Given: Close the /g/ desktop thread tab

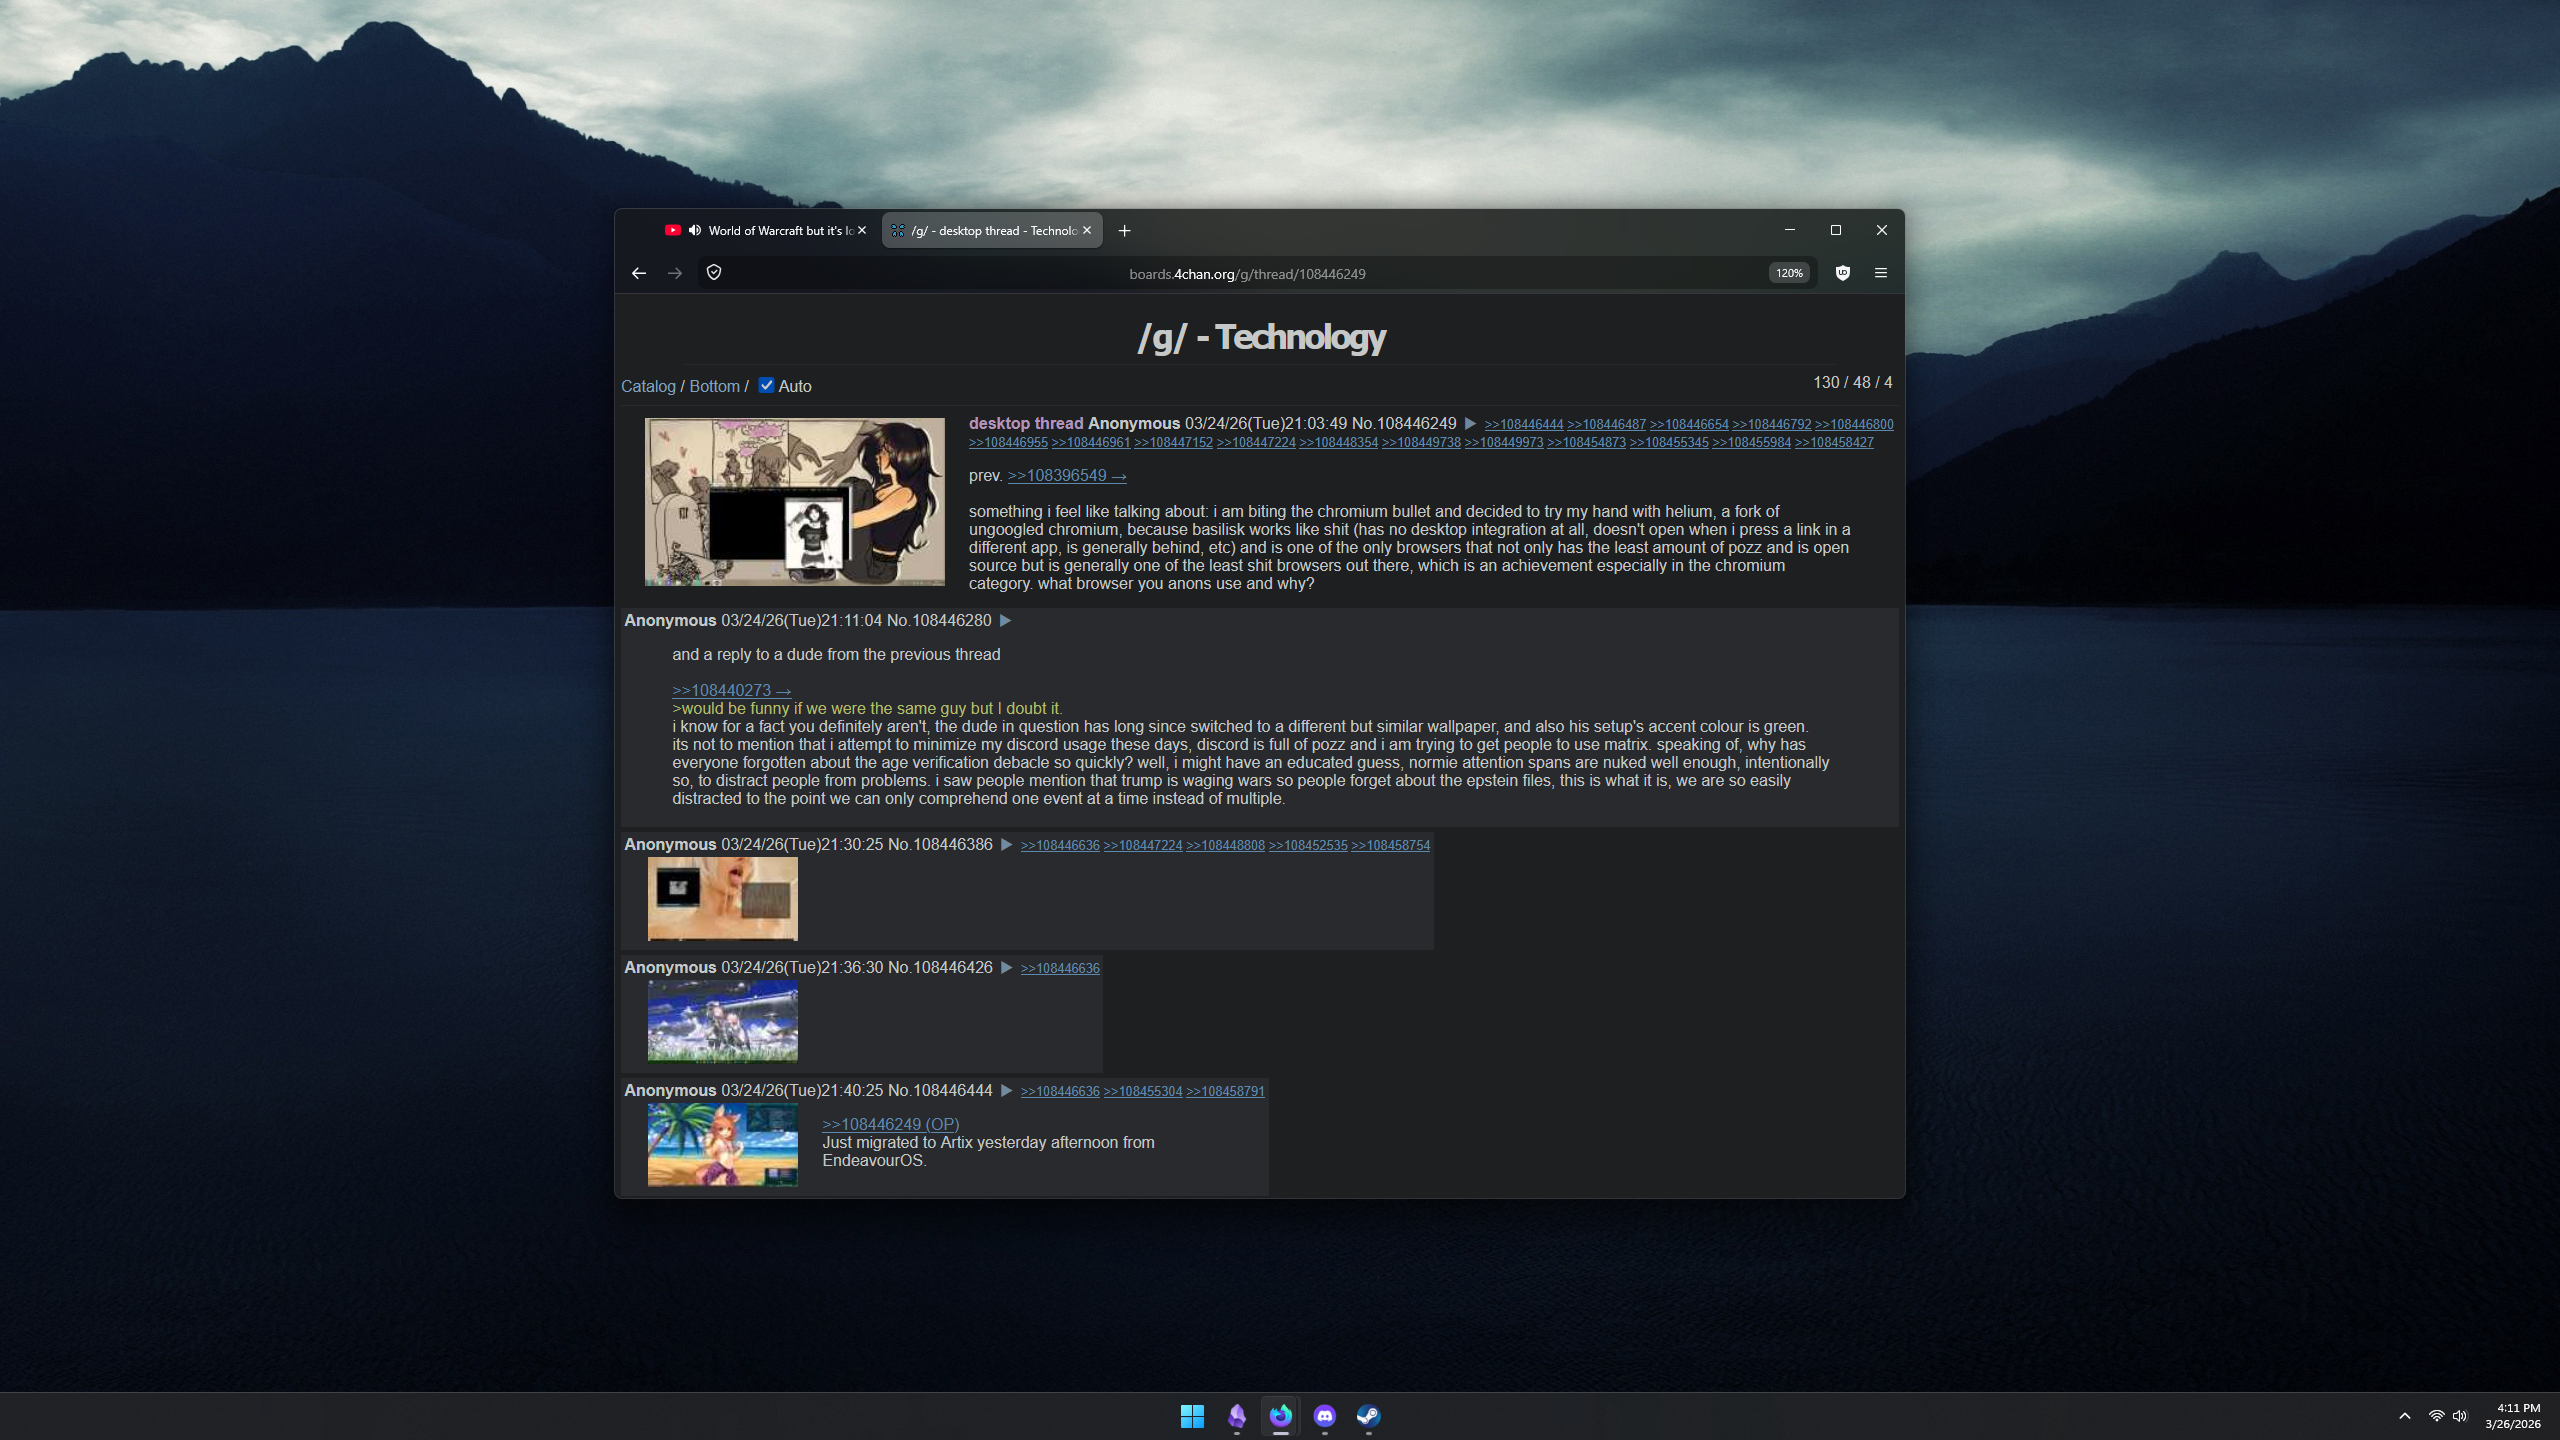Looking at the screenshot, I should [x=1087, y=230].
